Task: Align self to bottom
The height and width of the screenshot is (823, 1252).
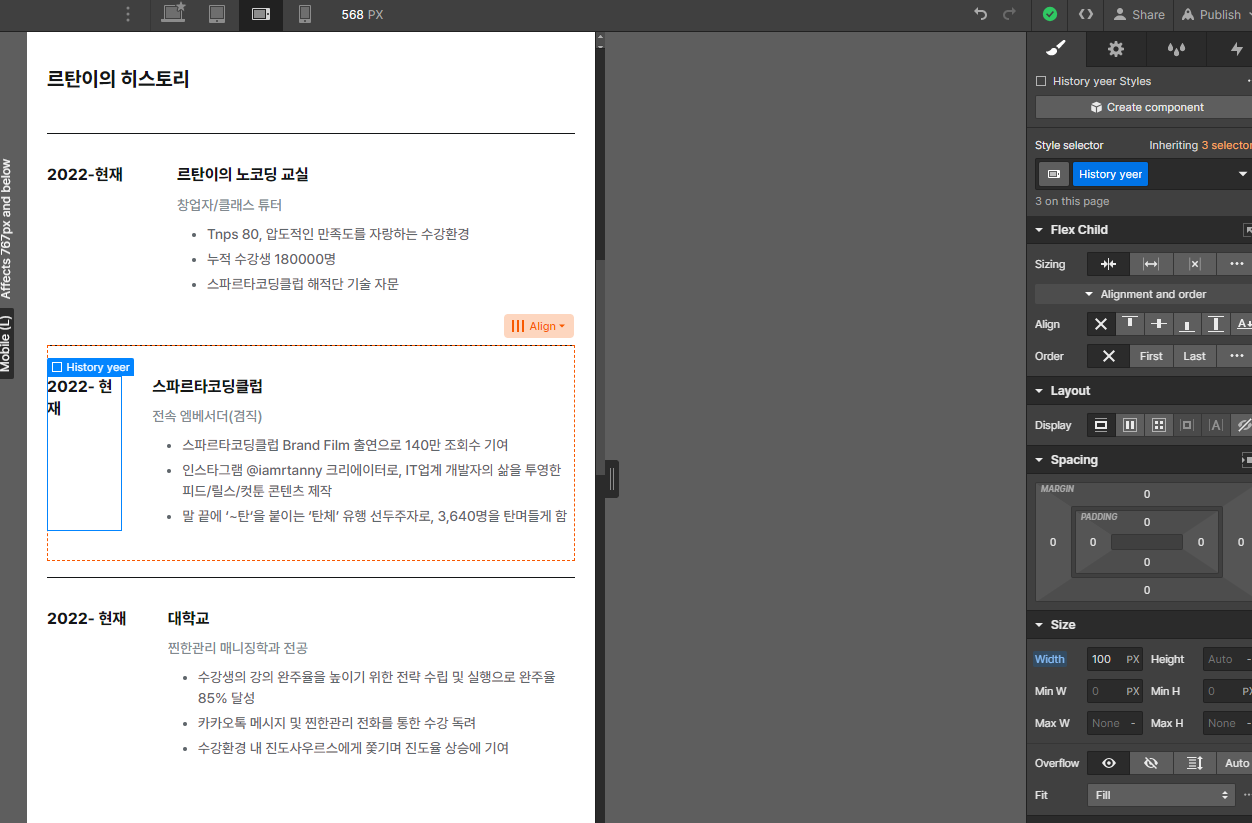Action: click(x=1187, y=324)
